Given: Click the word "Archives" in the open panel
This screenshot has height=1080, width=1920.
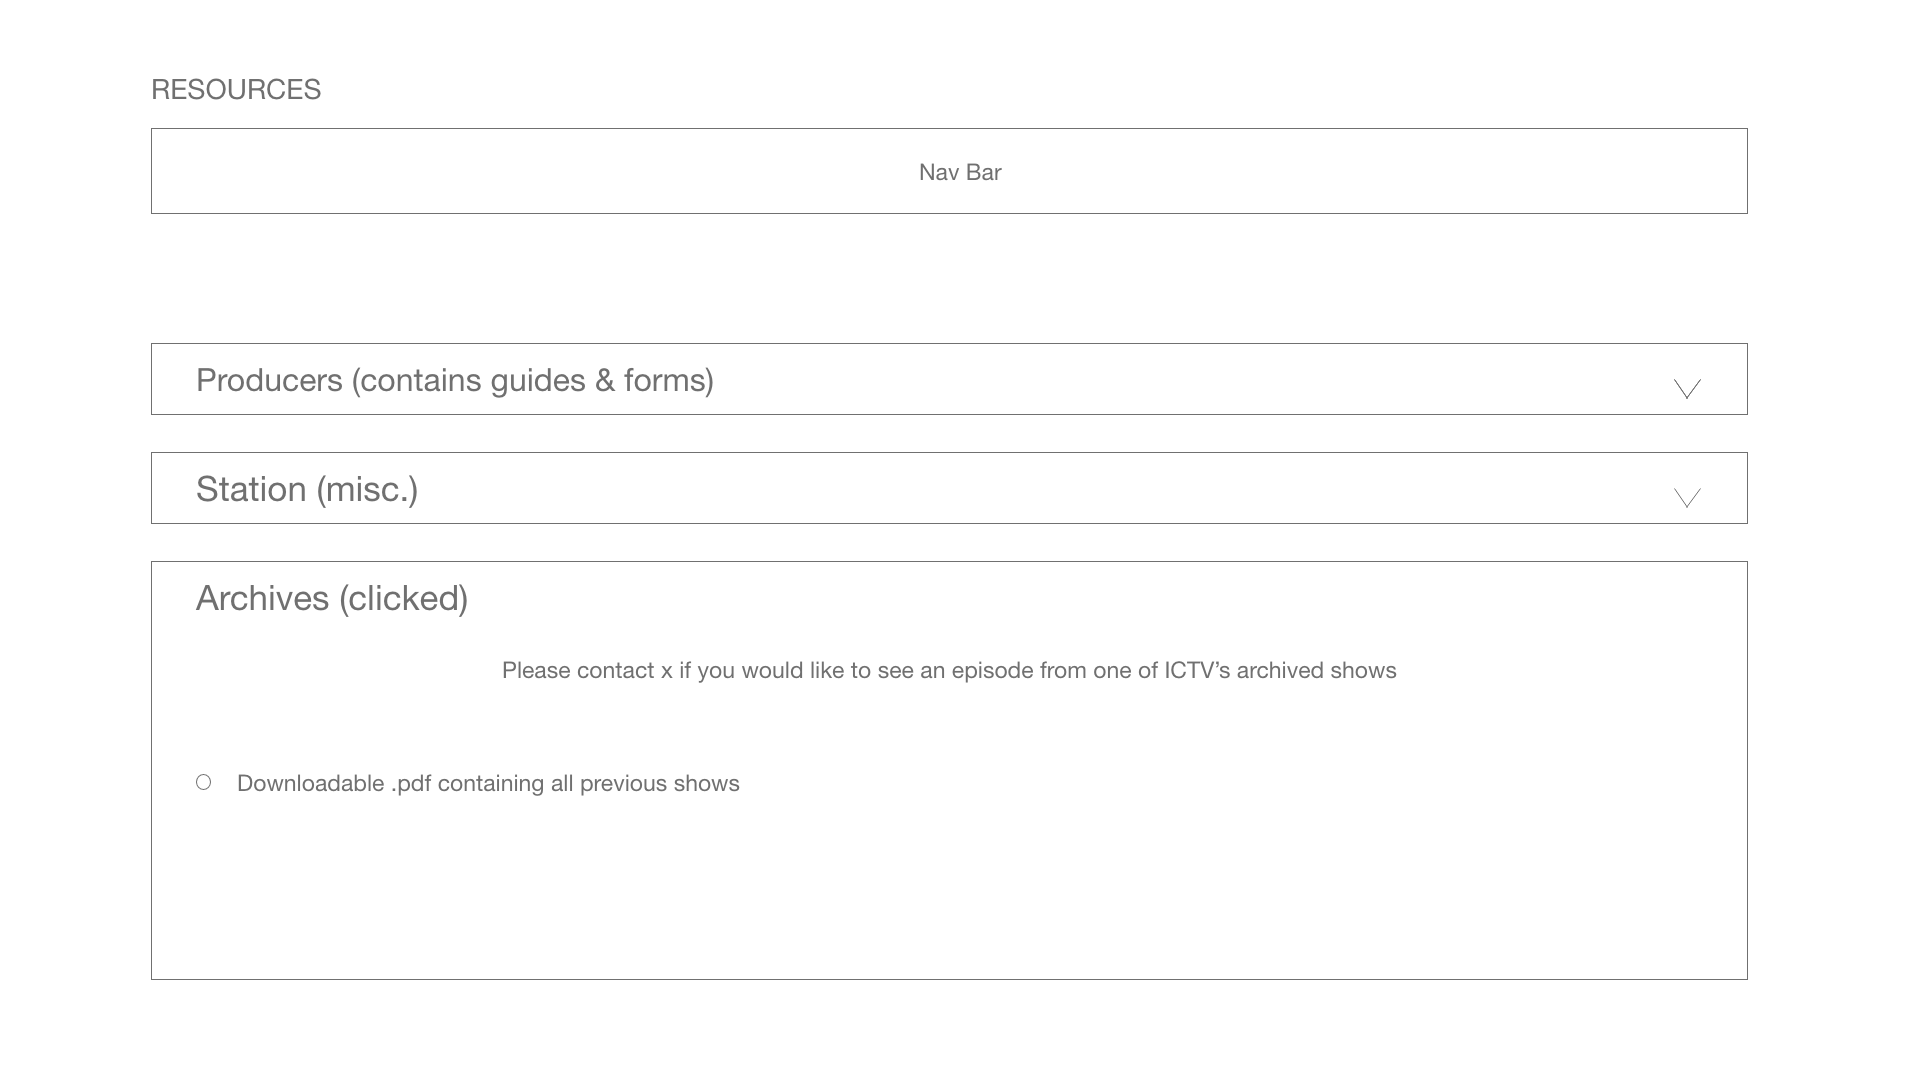Looking at the screenshot, I should coord(262,598).
